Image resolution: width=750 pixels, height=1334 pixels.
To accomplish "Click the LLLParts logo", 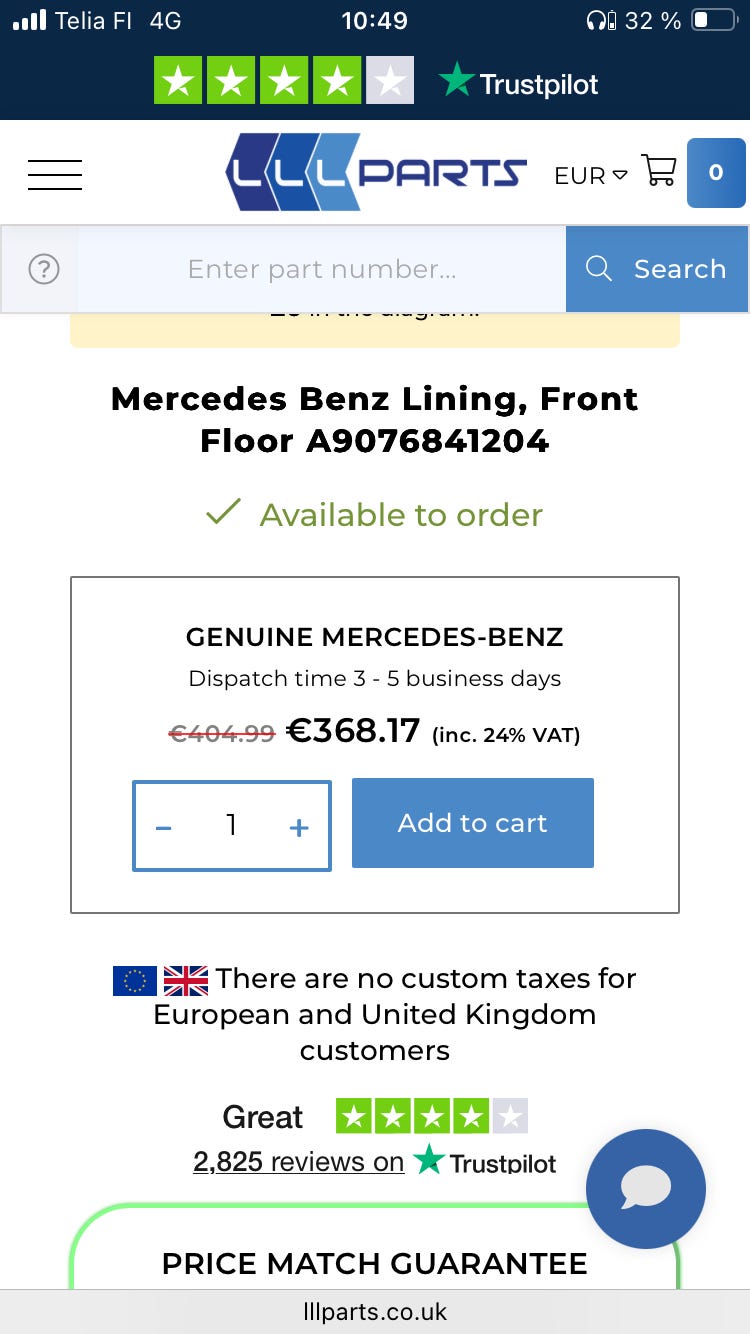I will click(x=376, y=172).
